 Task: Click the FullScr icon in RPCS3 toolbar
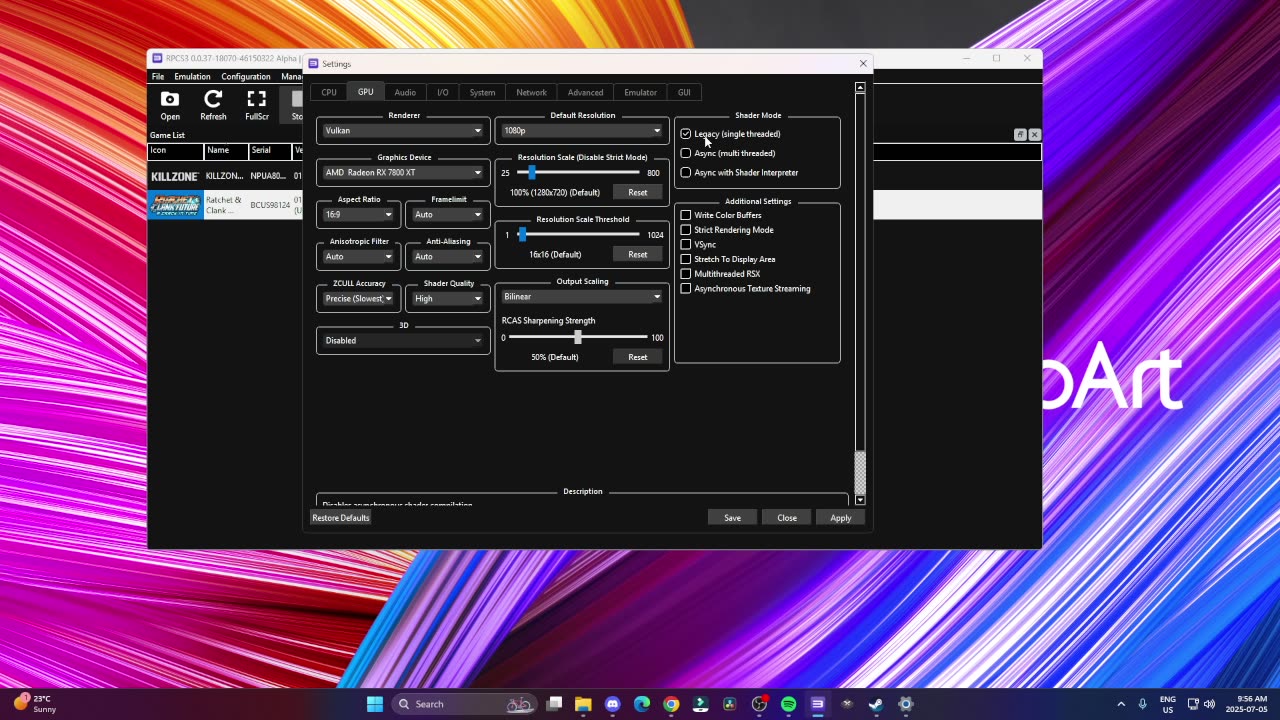point(257,104)
